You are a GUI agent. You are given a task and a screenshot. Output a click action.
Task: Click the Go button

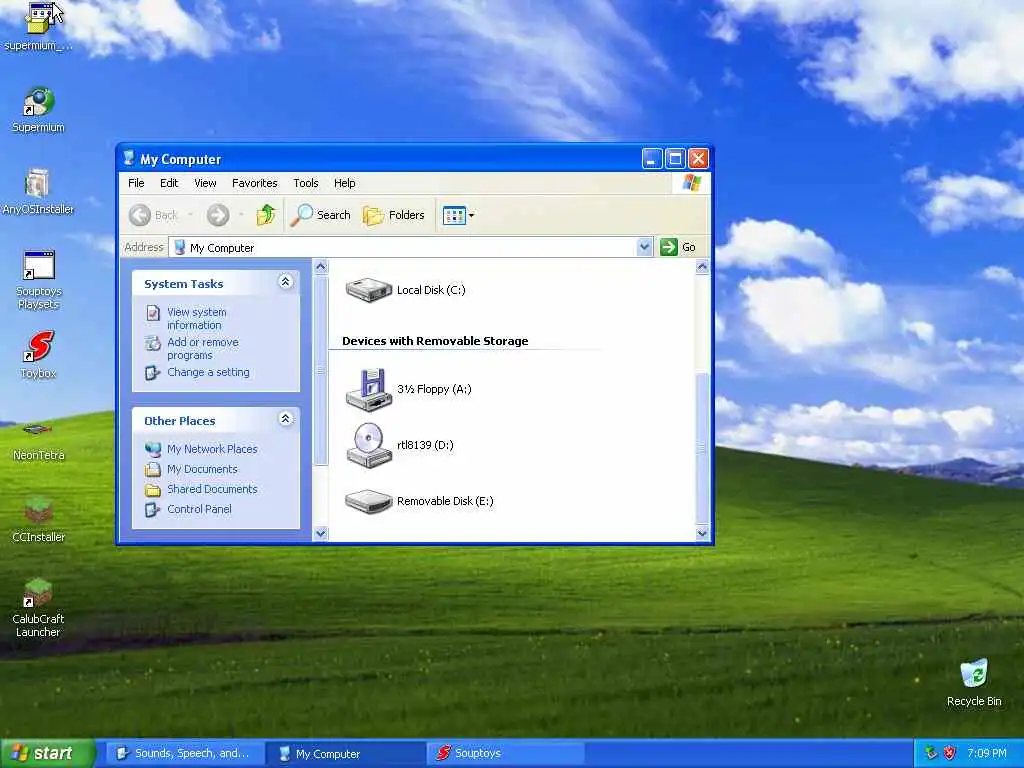click(x=679, y=247)
